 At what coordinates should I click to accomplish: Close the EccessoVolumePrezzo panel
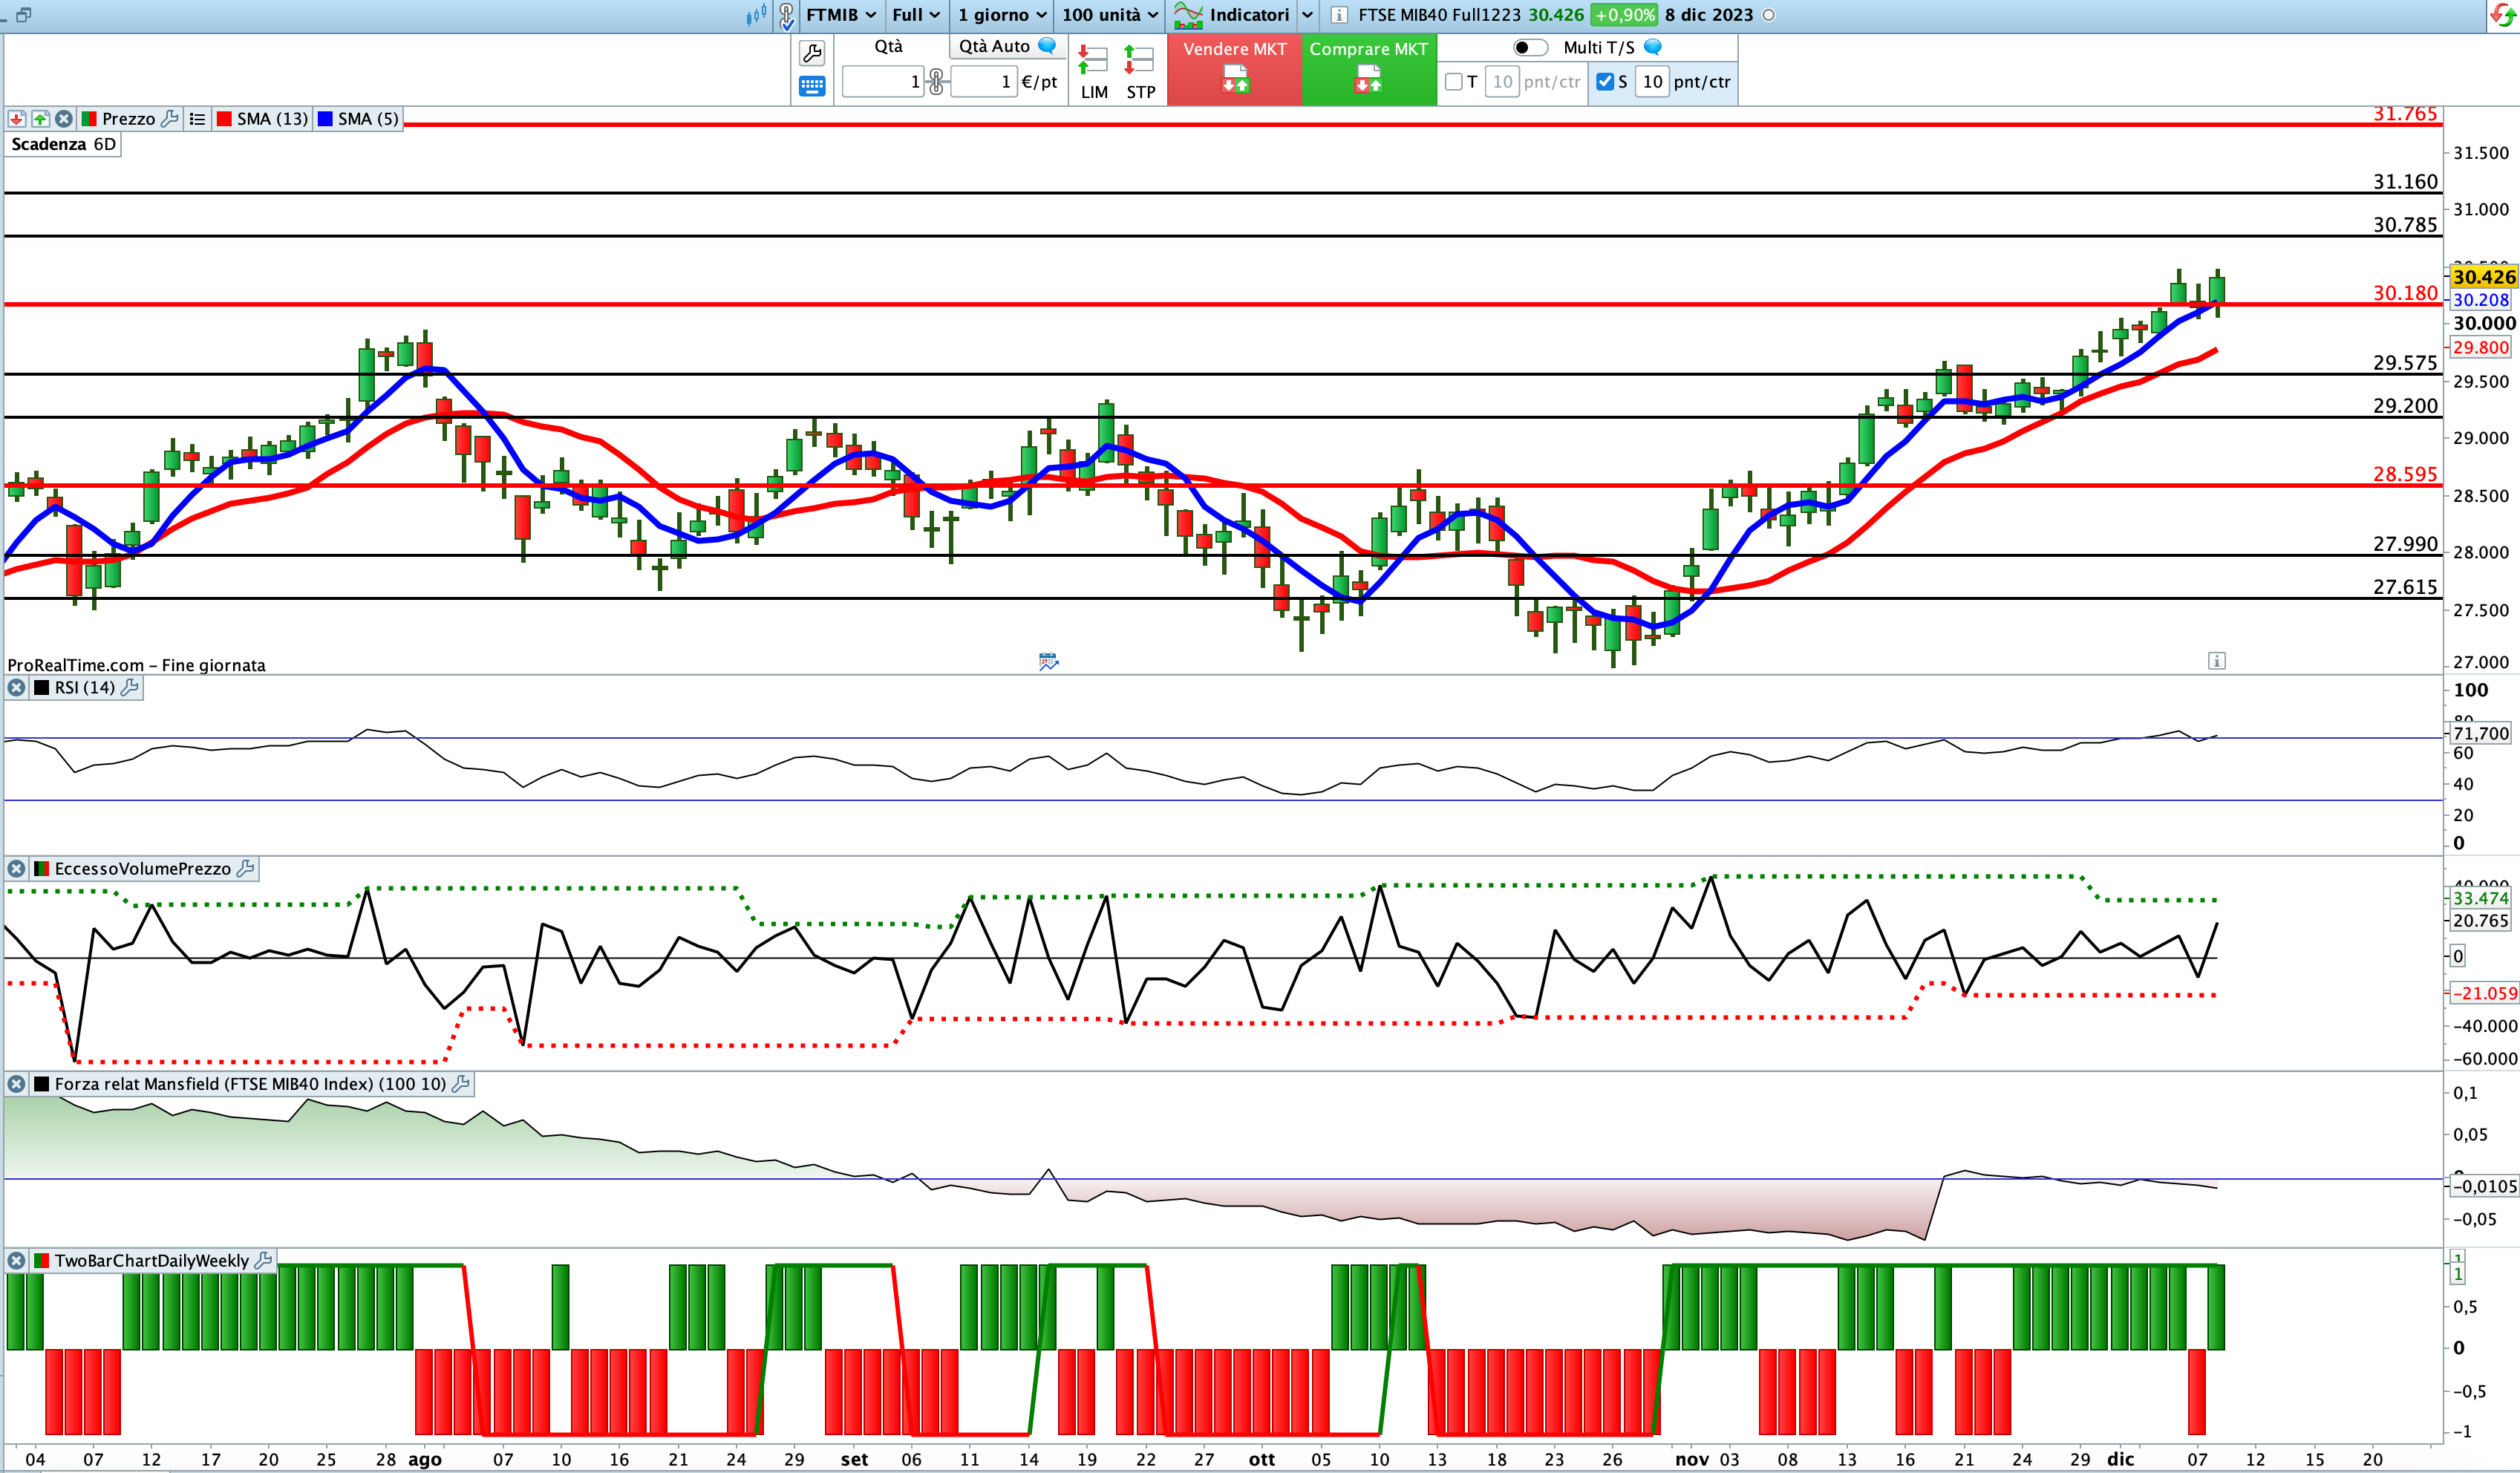[x=16, y=869]
